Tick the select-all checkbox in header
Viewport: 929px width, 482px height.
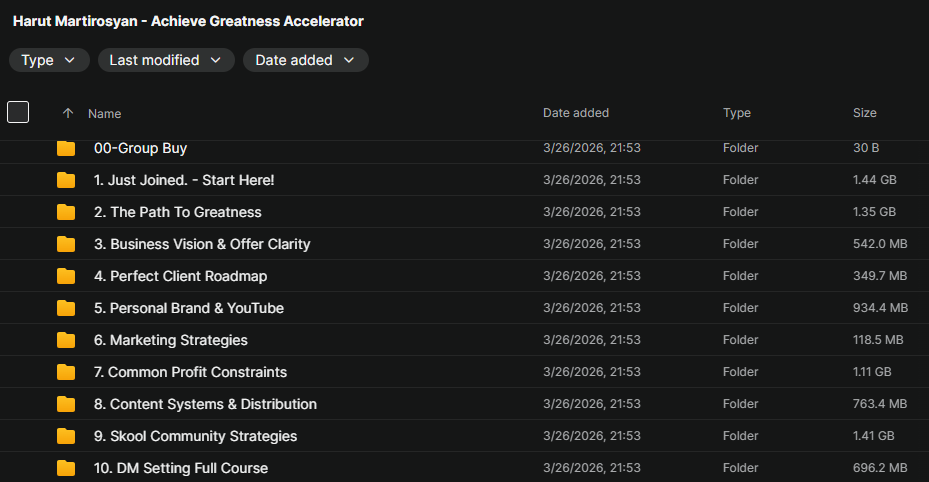pyautogui.click(x=18, y=112)
